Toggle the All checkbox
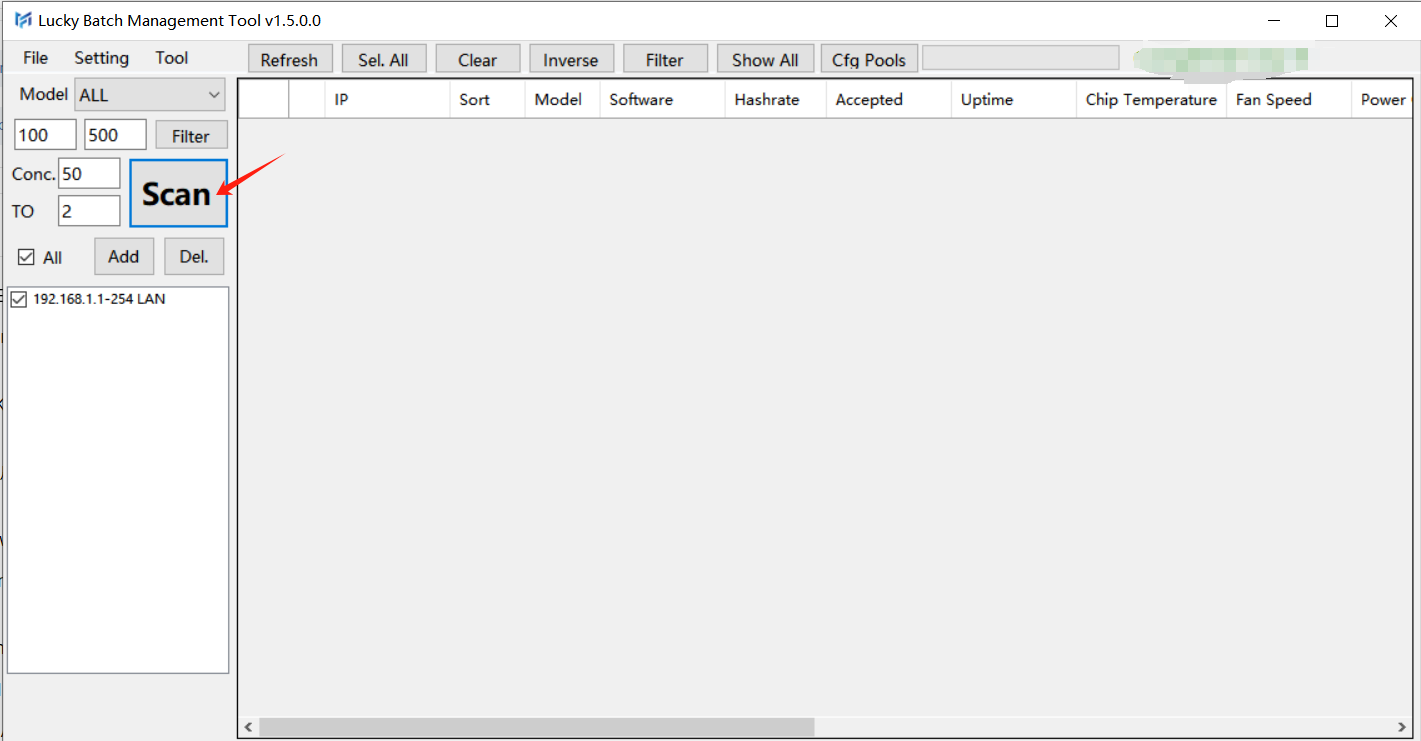 point(27,258)
